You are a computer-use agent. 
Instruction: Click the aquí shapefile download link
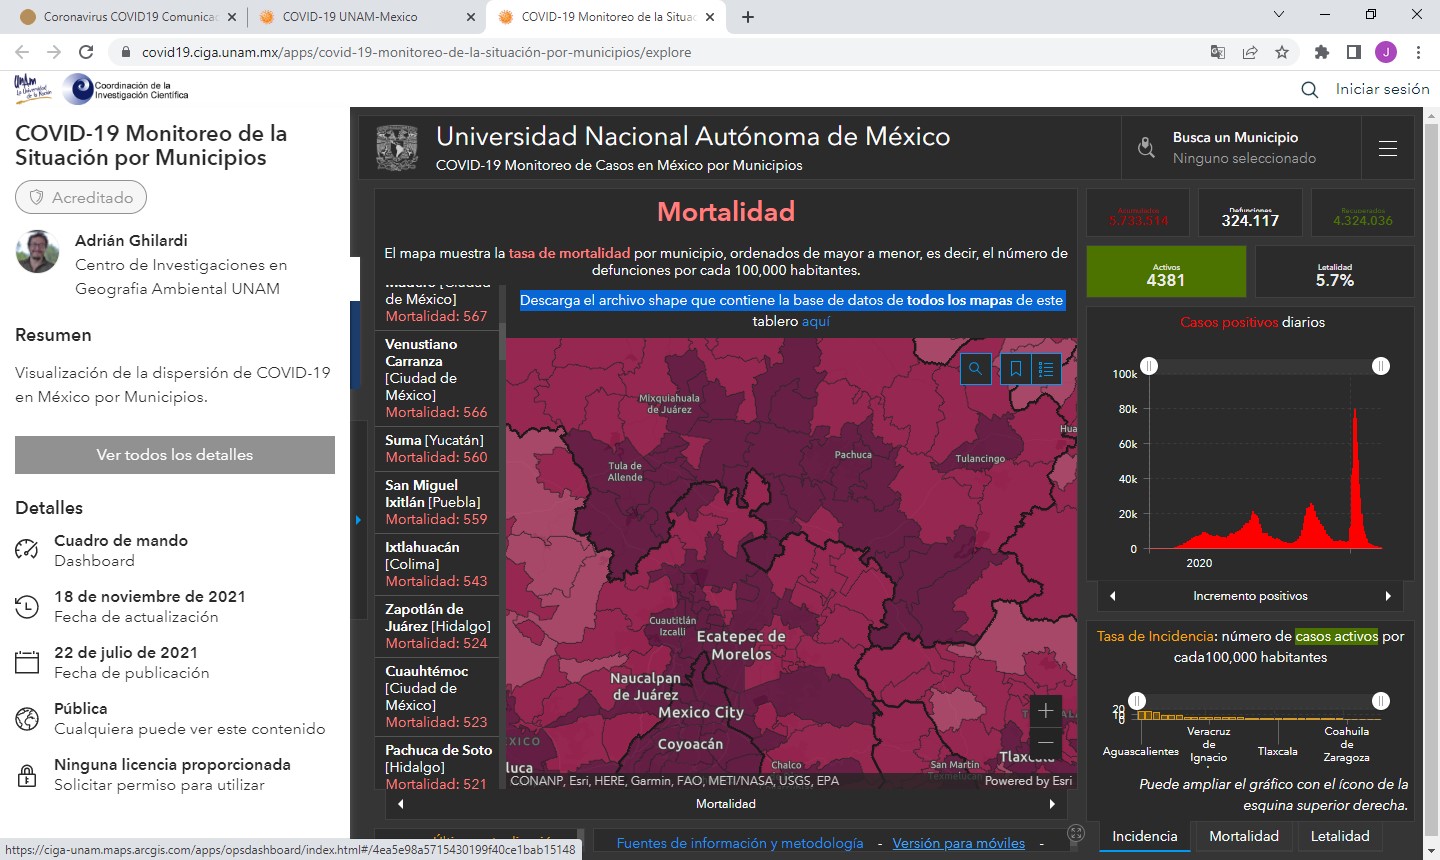[x=816, y=321]
